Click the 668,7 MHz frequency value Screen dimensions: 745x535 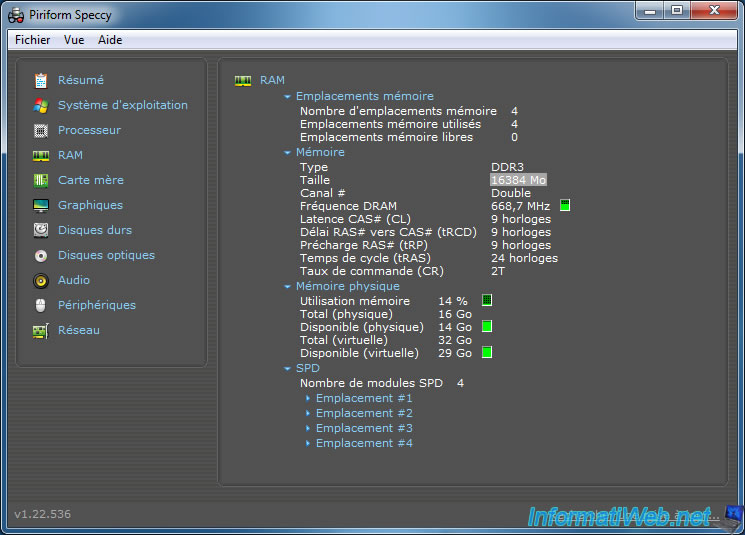coord(520,206)
